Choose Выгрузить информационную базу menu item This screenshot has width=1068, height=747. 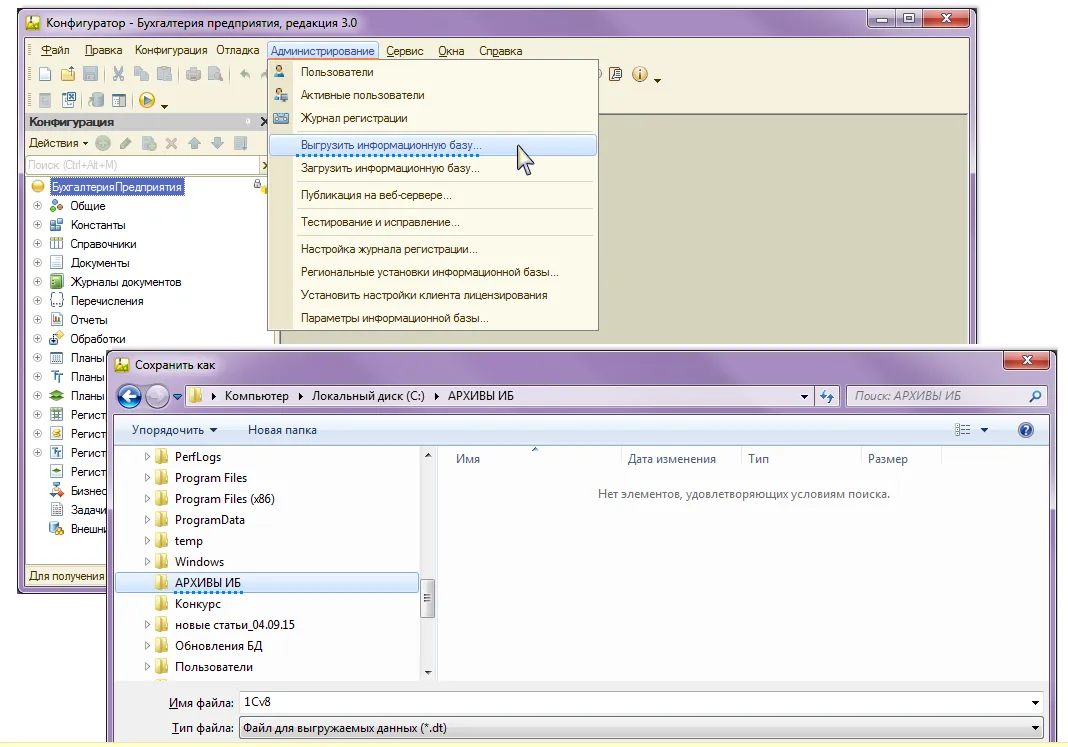433,145
